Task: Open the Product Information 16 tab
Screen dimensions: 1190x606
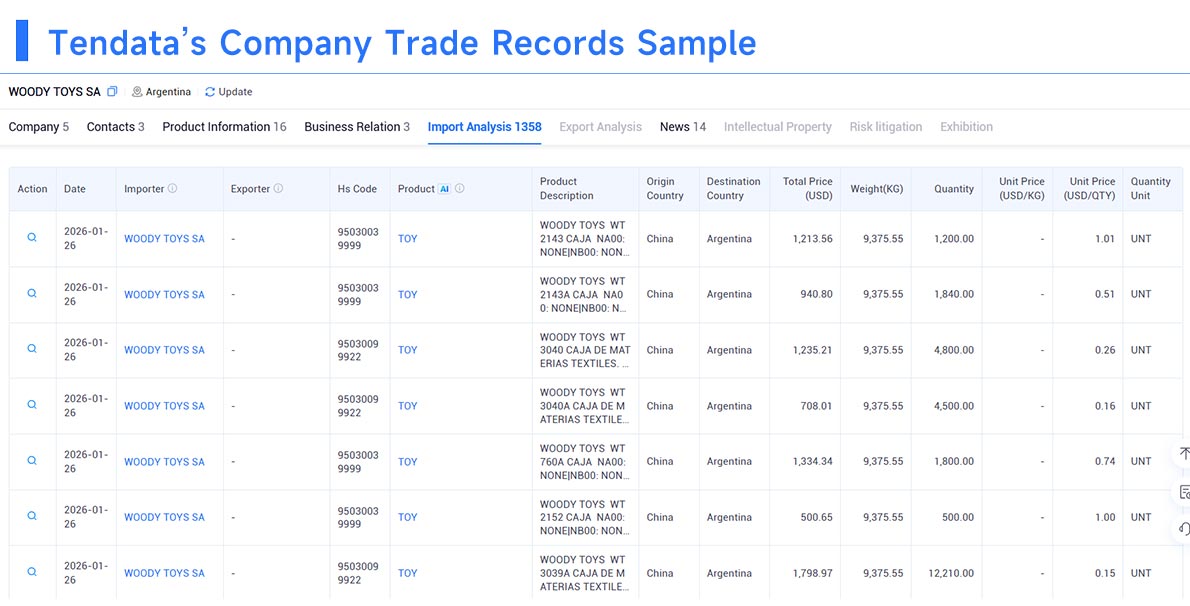Action: click(x=225, y=127)
